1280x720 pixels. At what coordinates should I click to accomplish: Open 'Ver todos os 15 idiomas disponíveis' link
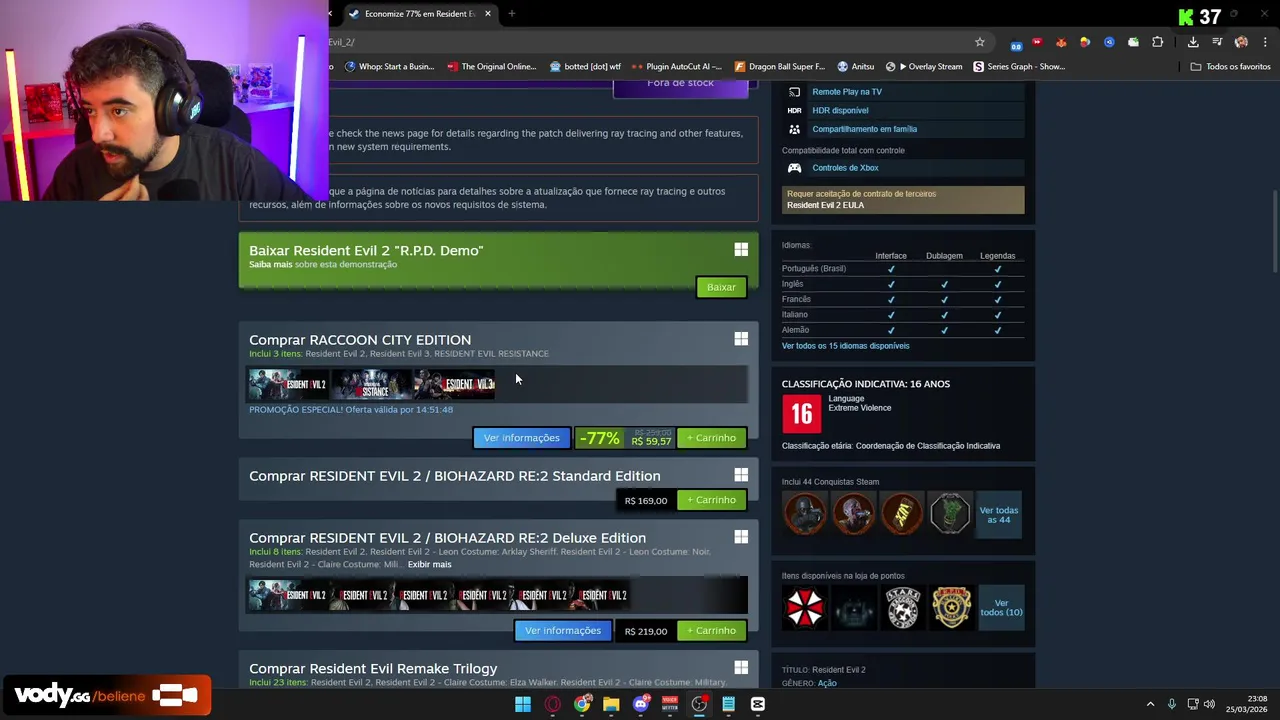coord(846,346)
